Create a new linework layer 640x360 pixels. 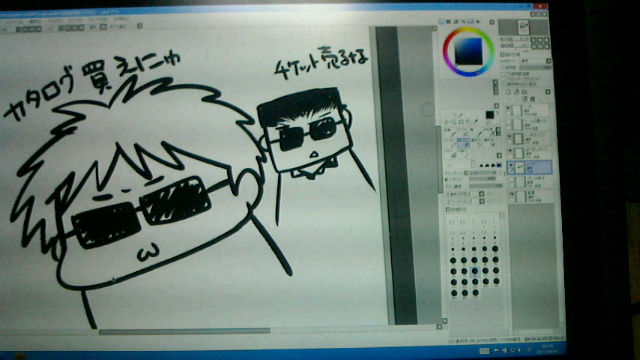point(517,91)
